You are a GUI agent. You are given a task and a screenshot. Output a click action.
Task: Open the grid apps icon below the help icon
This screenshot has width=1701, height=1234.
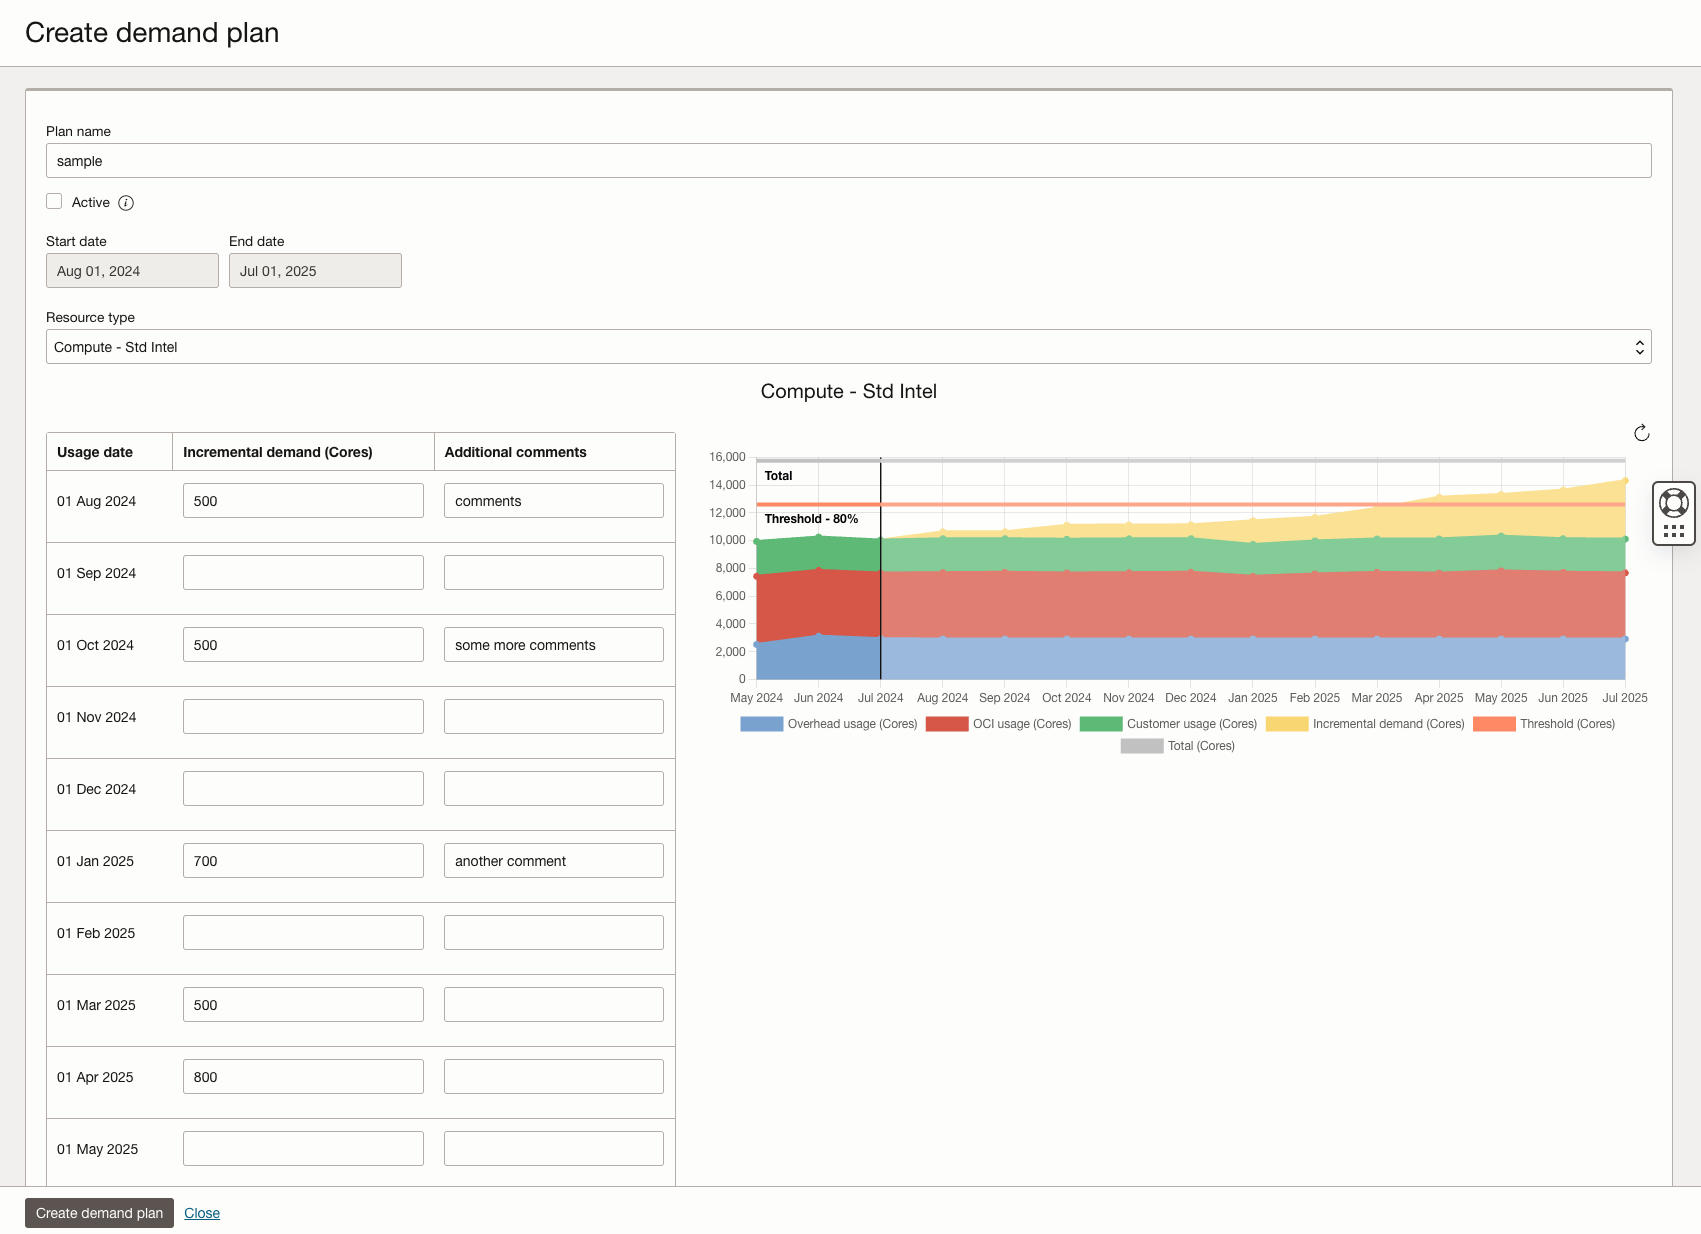[x=1672, y=532]
